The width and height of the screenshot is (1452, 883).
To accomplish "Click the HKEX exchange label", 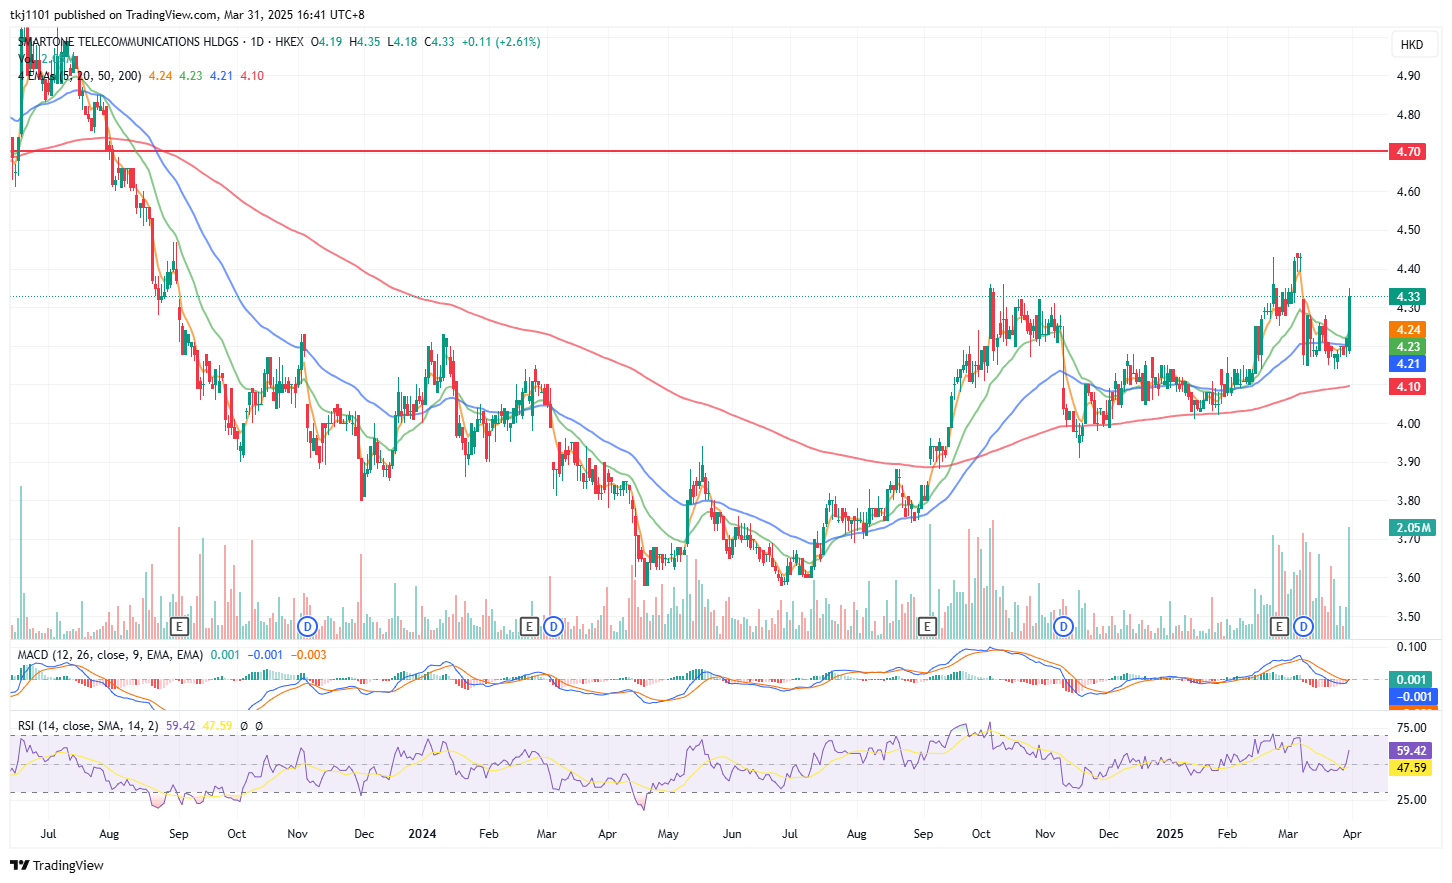I will coord(289,42).
